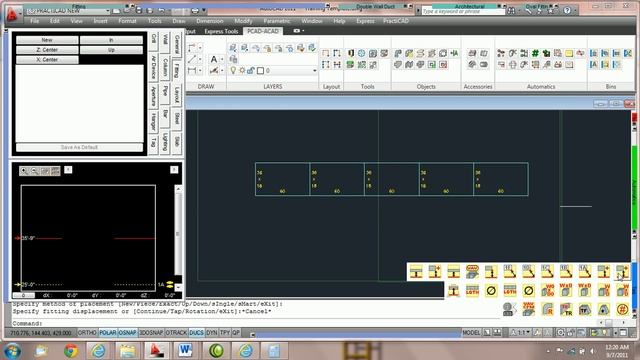
Task: Click the Z: Center button
Action: pyautogui.click(x=47, y=50)
